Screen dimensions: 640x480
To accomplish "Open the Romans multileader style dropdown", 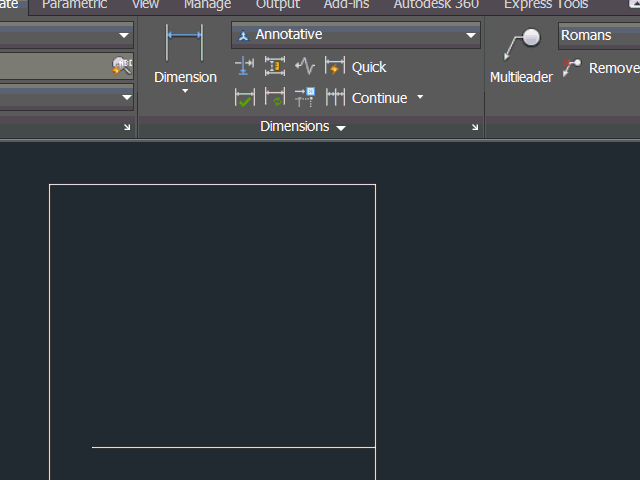I will tap(599, 36).
